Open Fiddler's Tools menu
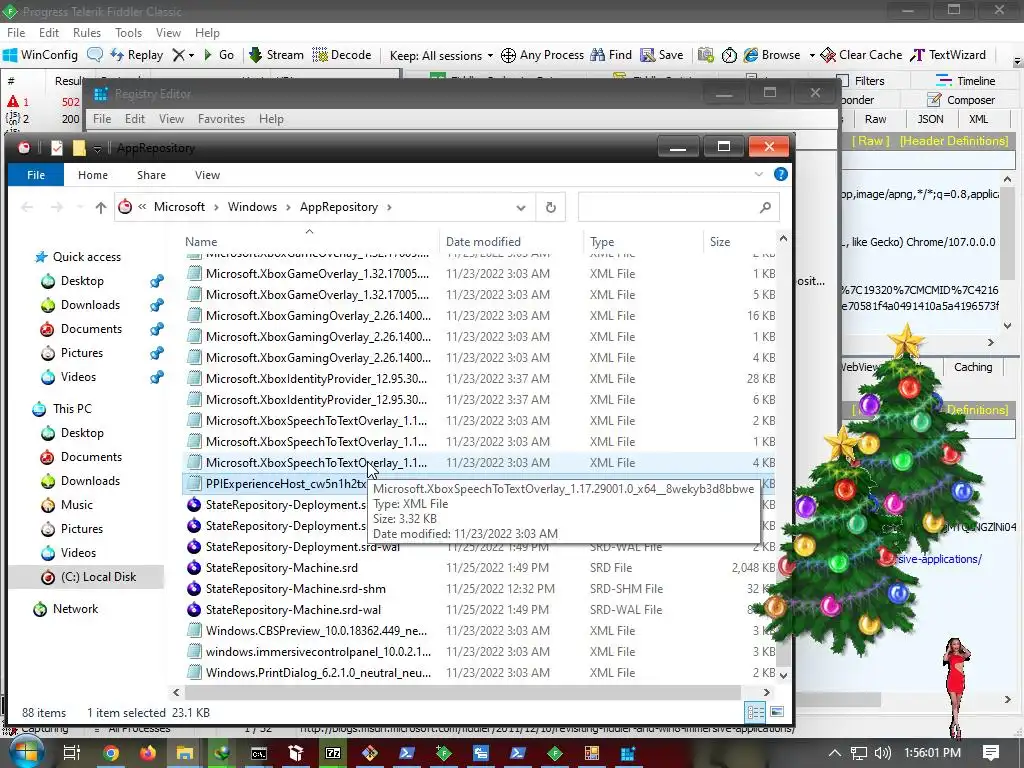 click(x=129, y=33)
